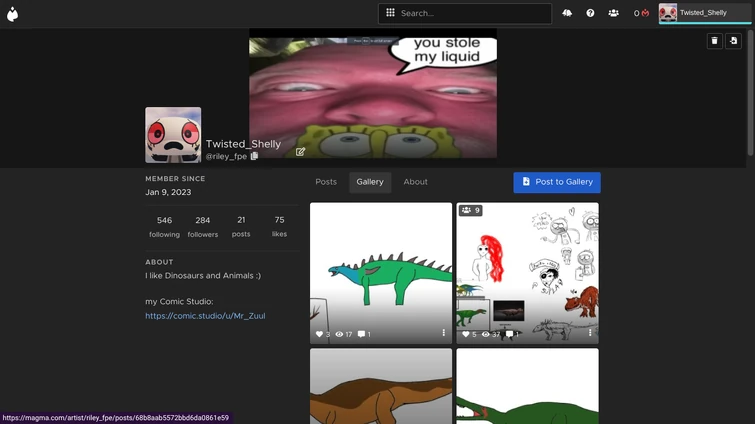Open the friends group icon
The width and height of the screenshot is (755, 424).
pyautogui.click(x=613, y=13)
